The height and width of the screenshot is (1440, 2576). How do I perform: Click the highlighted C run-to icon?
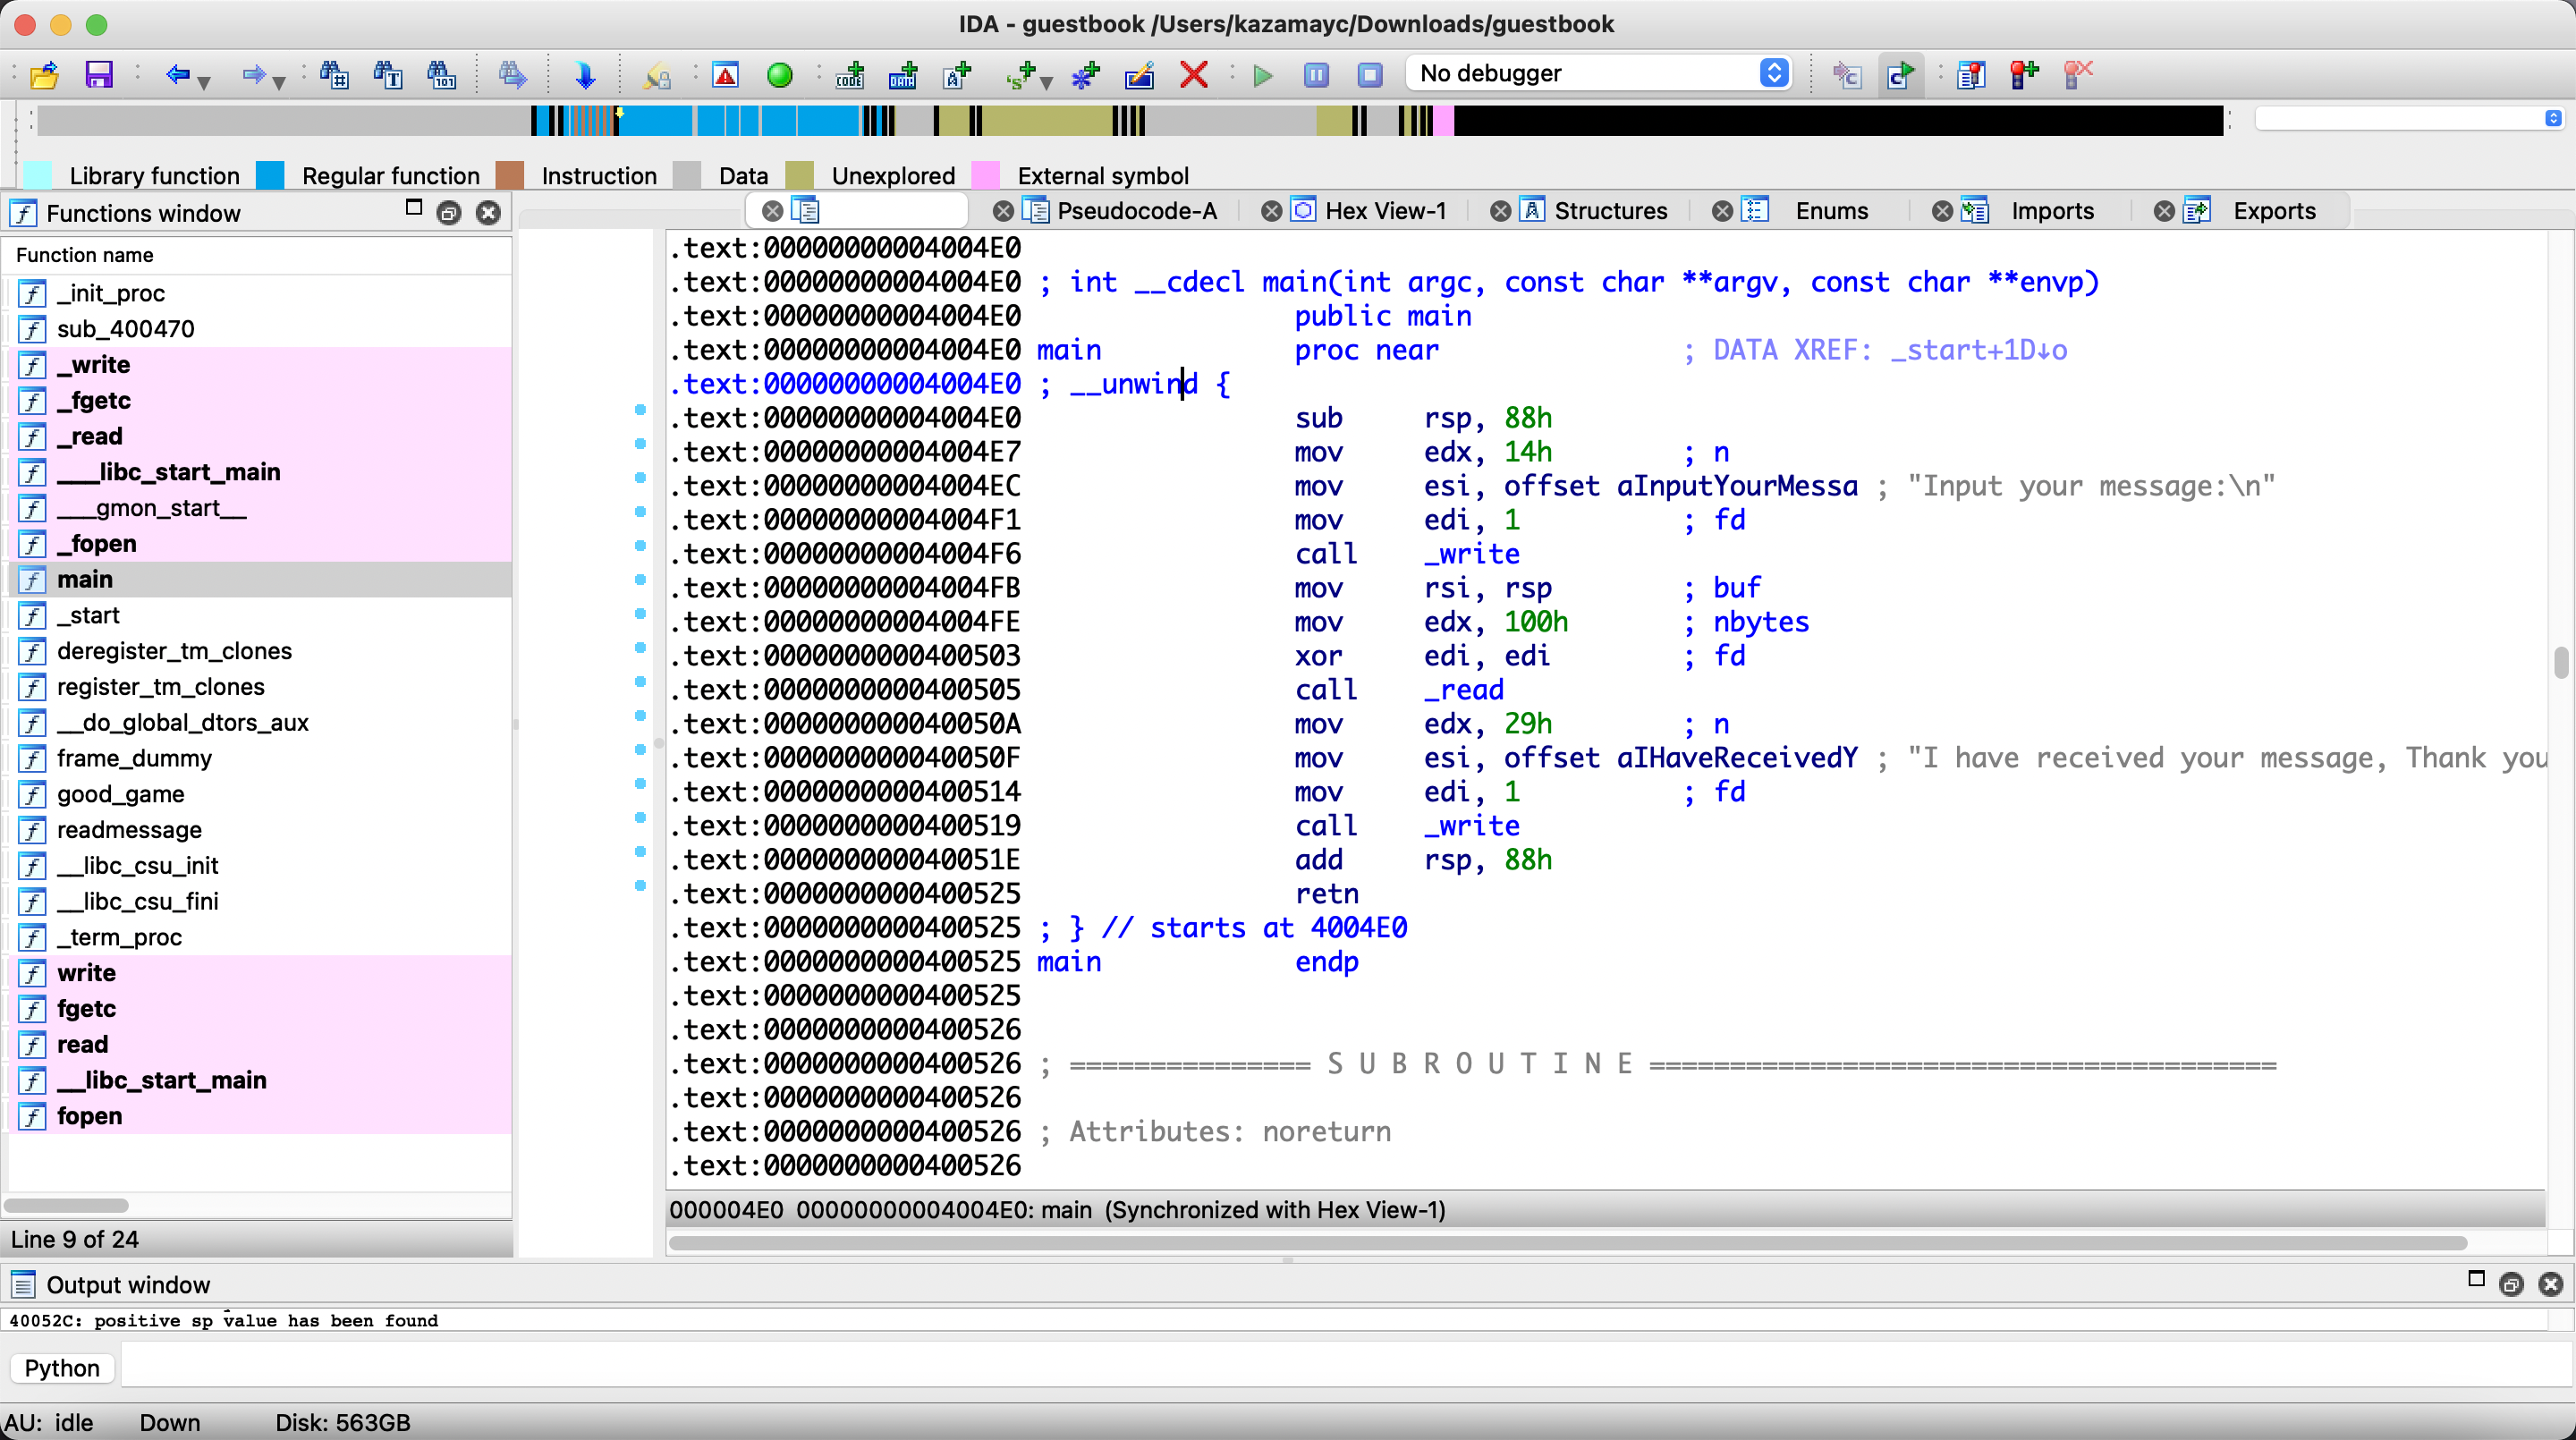pos(1899,74)
